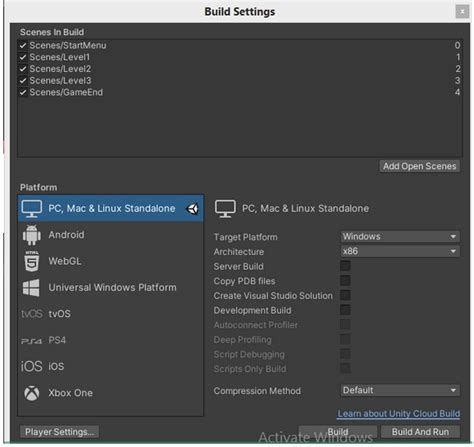Click the tvOS platform icon
This screenshot has width=474, height=447.
[32, 314]
